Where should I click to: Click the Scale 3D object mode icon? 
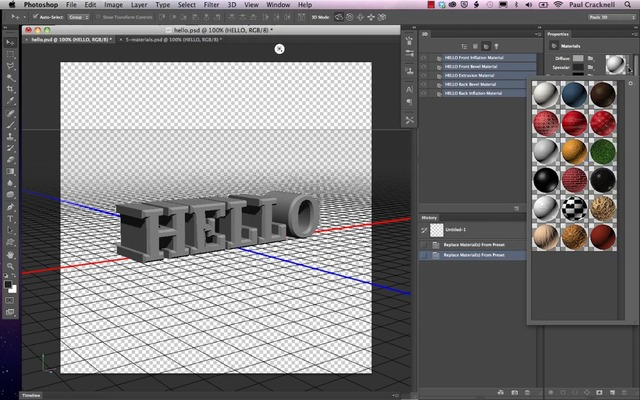pos(382,17)
